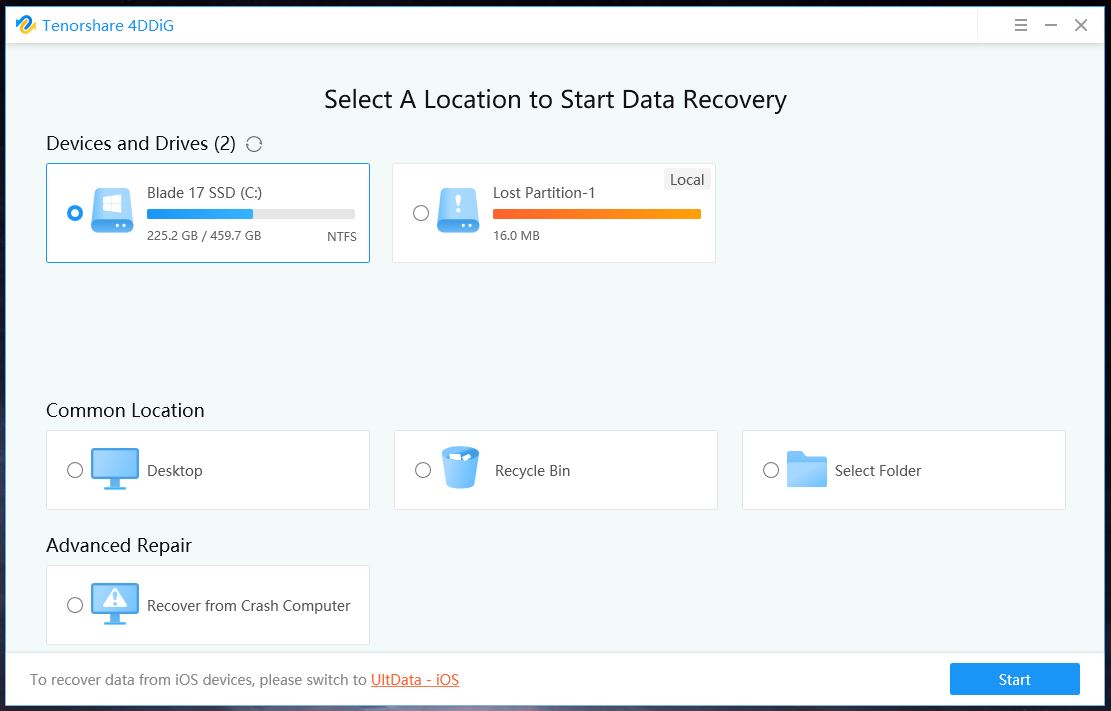Click the Lost Partition-1 orange usage bar
The width and height of the screenshot is (1111, 711).
(x=596, y=214)
